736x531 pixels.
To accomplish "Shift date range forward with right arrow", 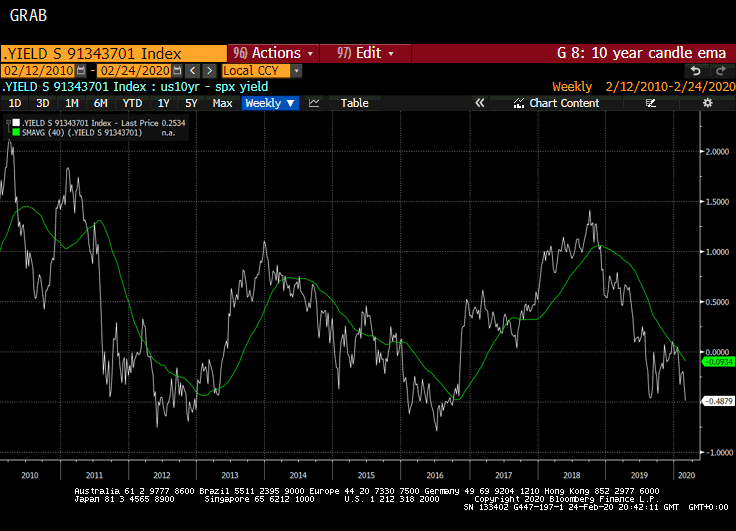I will pos(210,71).
